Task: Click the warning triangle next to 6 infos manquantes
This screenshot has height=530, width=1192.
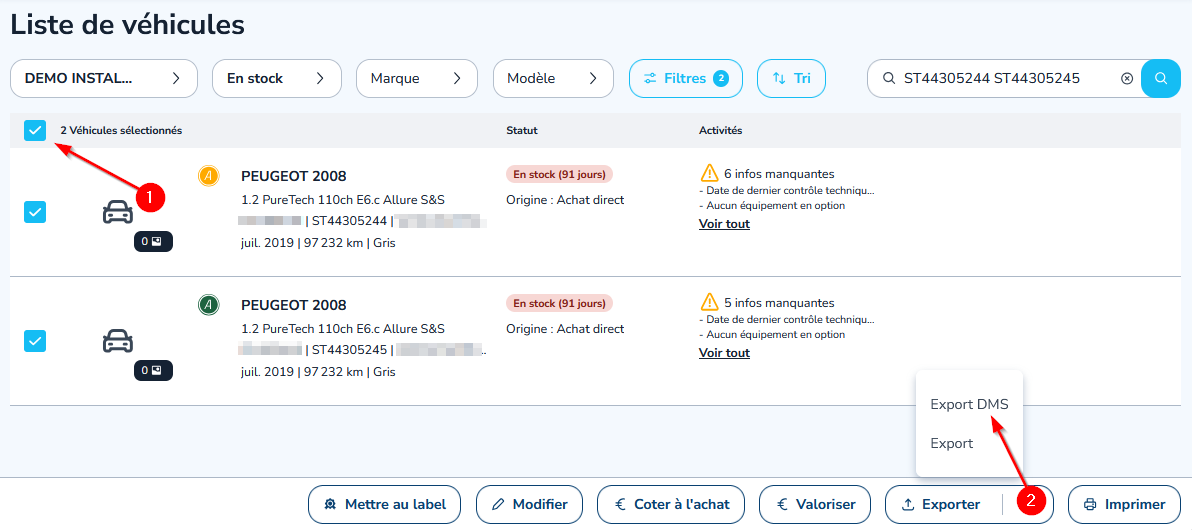Action: pyautogui.click(x=709, y=173)
